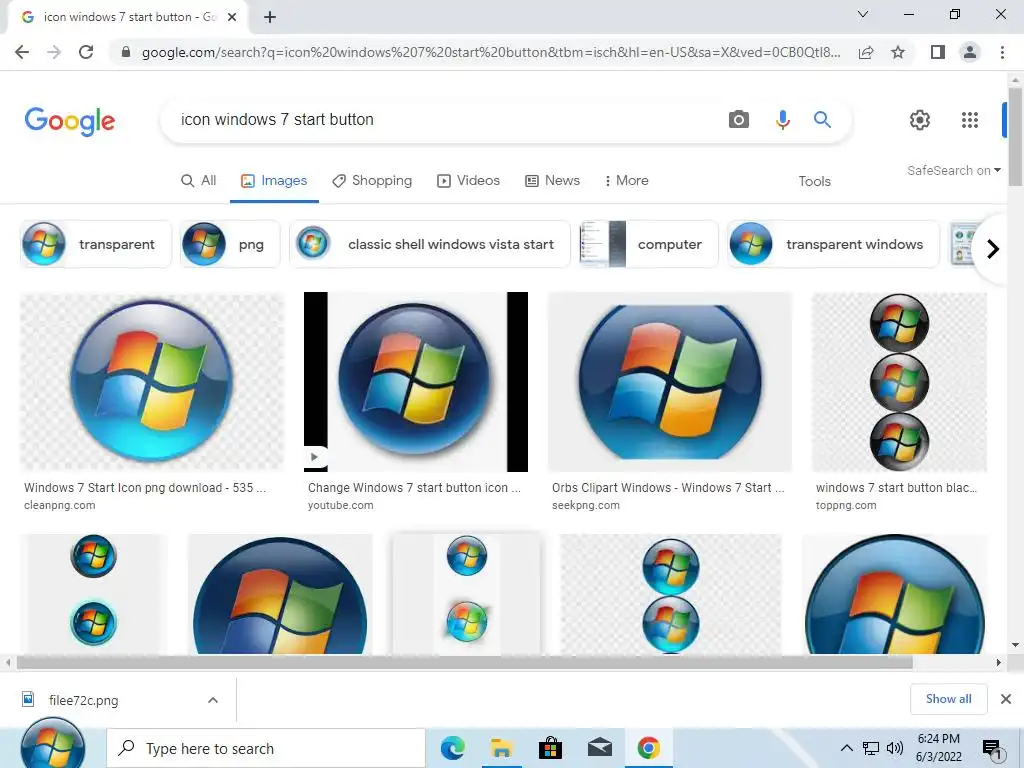The height and width of the screenshot is (768, 1024).
Task: Open network status tray icon
Action: [871, 748]
